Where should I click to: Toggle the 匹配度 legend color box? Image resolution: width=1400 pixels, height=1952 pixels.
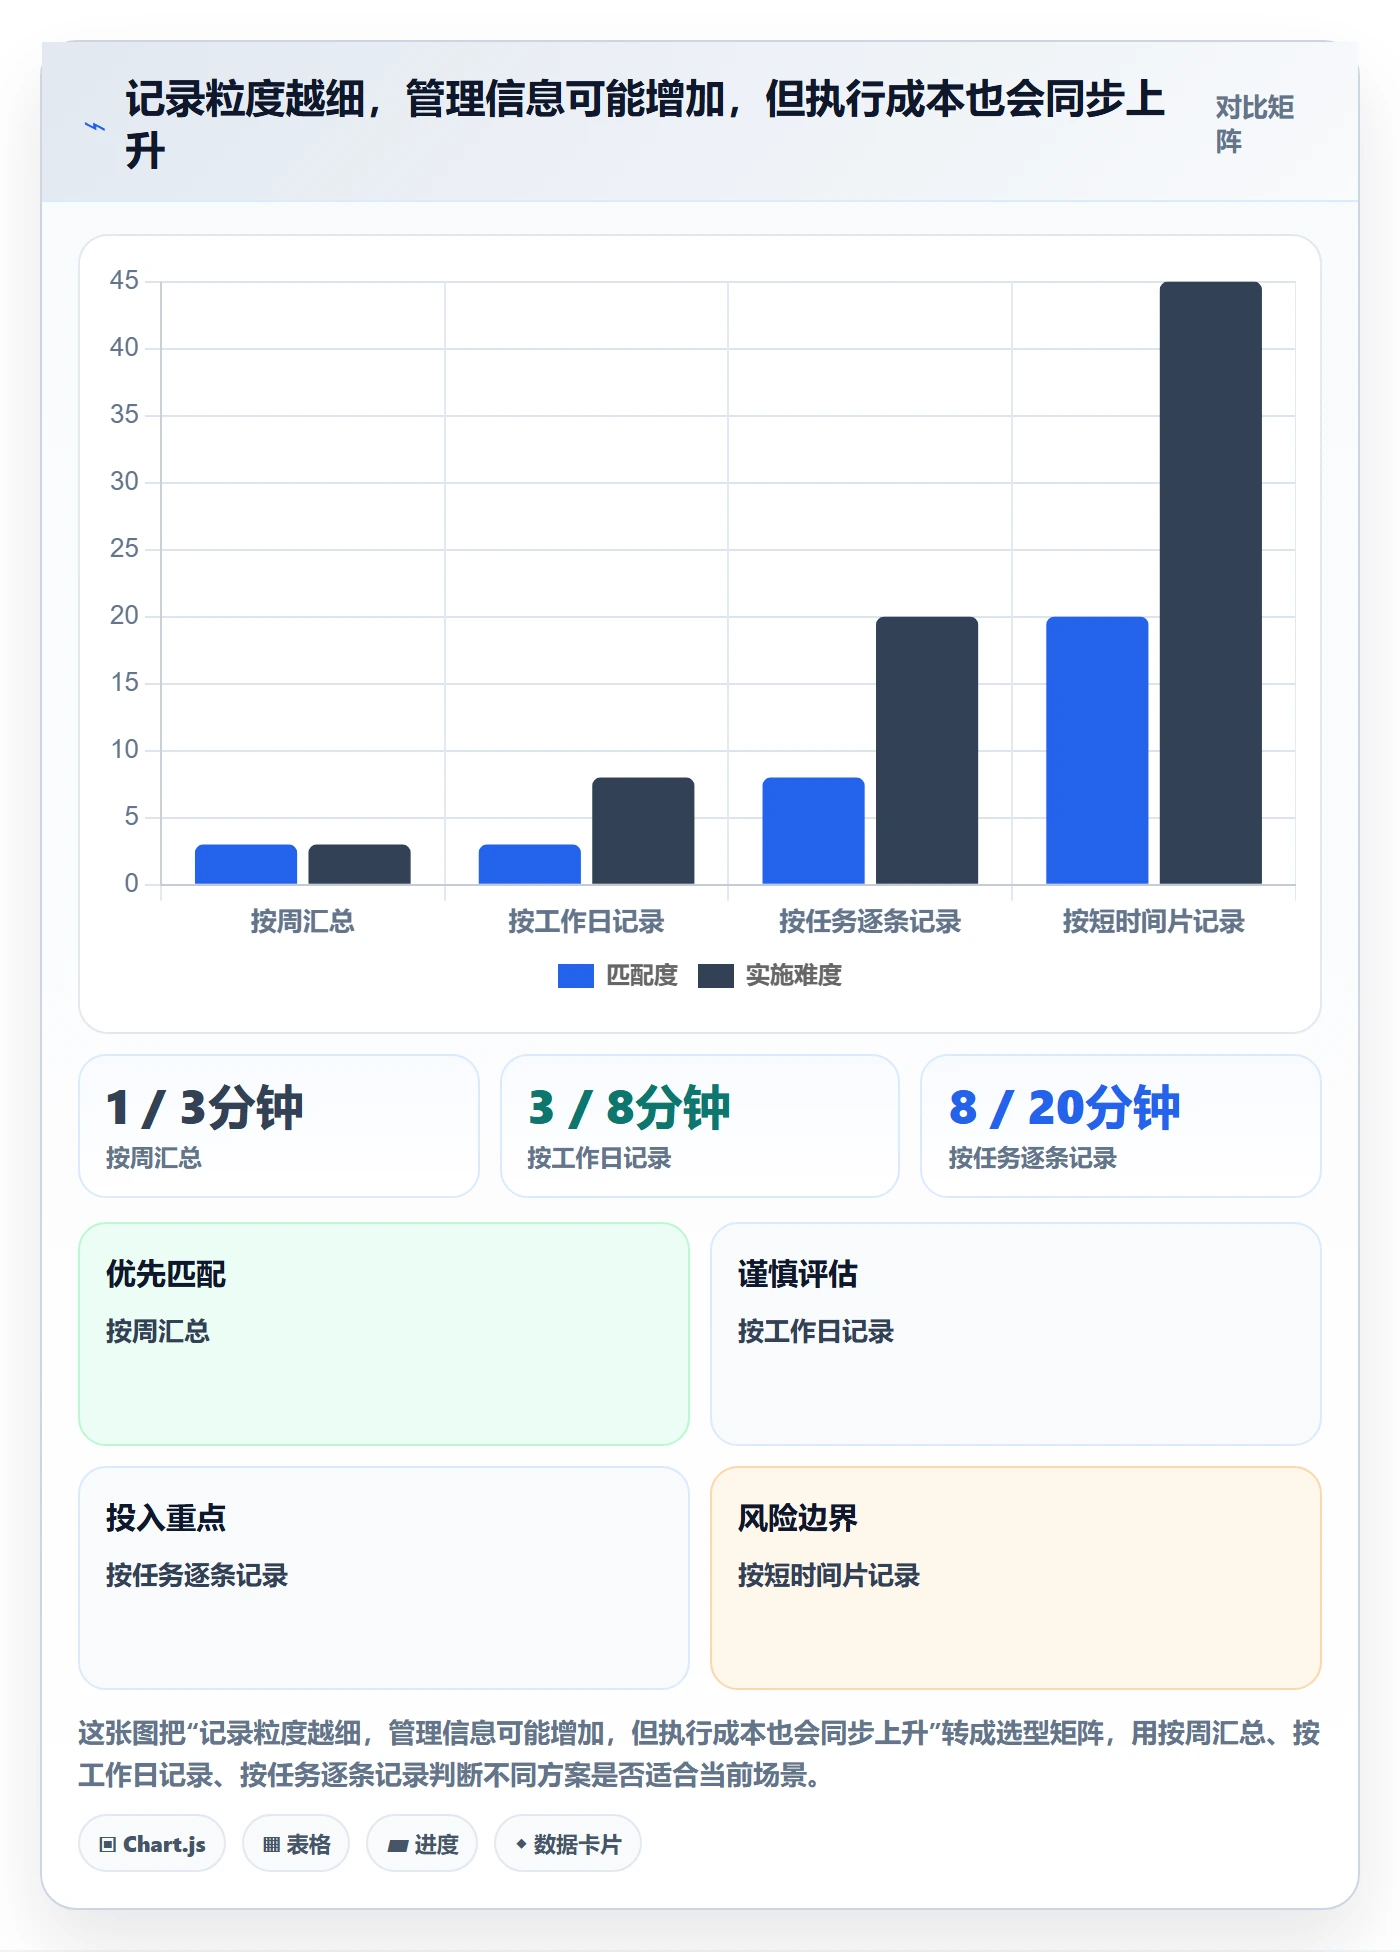coord(575,976)
